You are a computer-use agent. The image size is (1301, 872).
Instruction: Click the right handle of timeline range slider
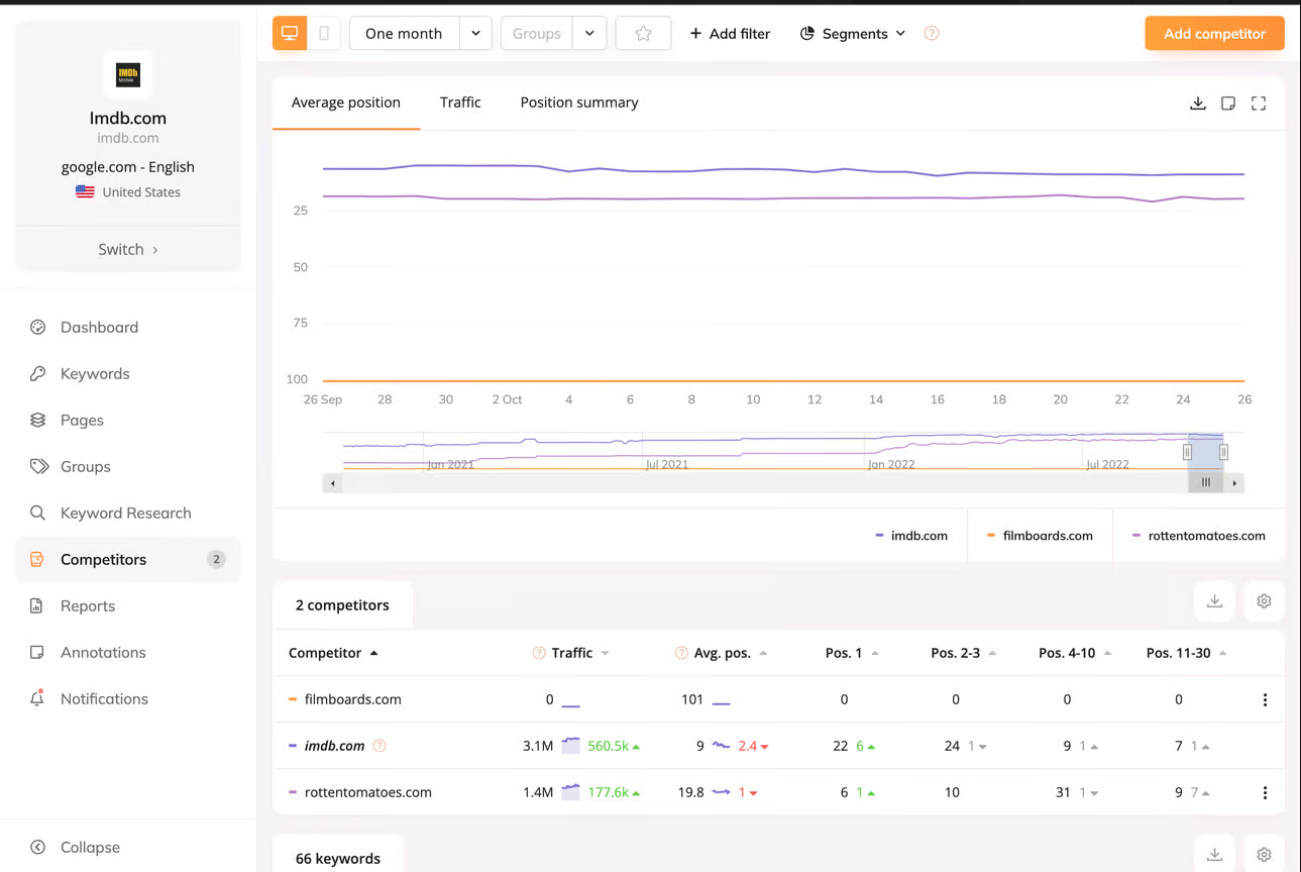[1223, 452]
